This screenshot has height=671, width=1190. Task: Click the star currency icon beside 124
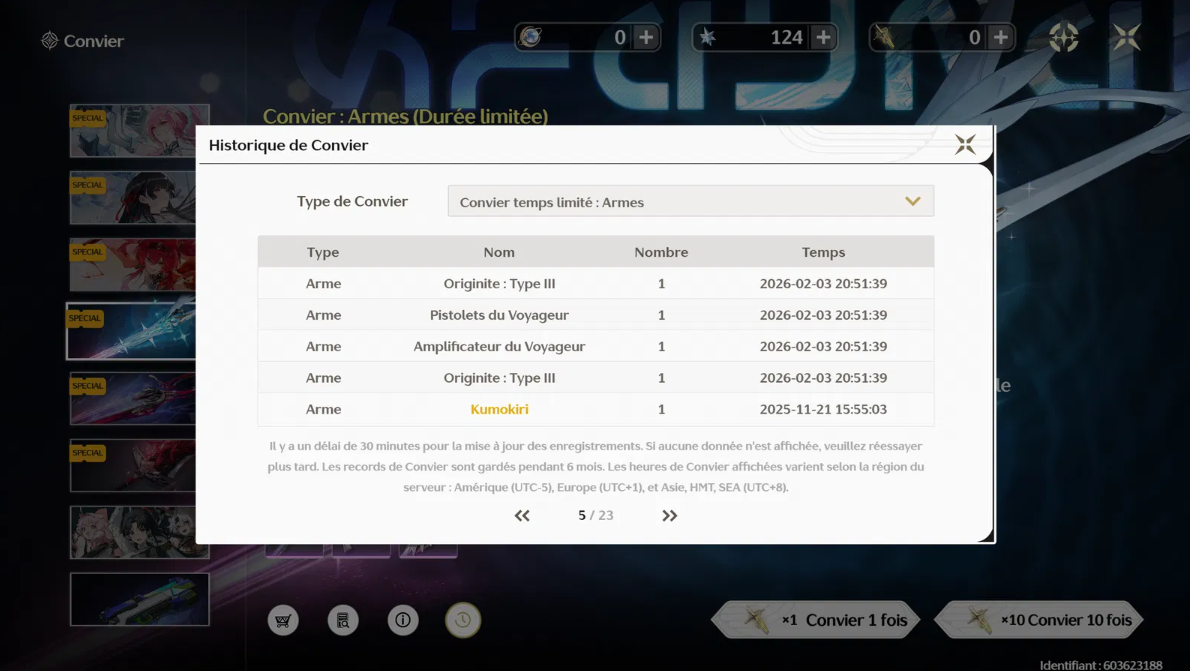tap(707, 37)
